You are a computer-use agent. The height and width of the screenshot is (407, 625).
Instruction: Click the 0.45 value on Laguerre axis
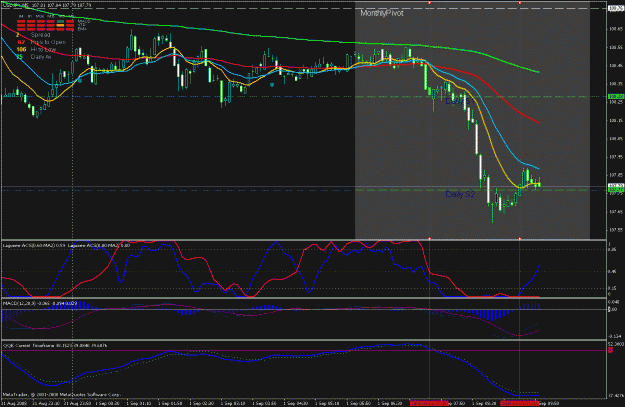(612, 271)
